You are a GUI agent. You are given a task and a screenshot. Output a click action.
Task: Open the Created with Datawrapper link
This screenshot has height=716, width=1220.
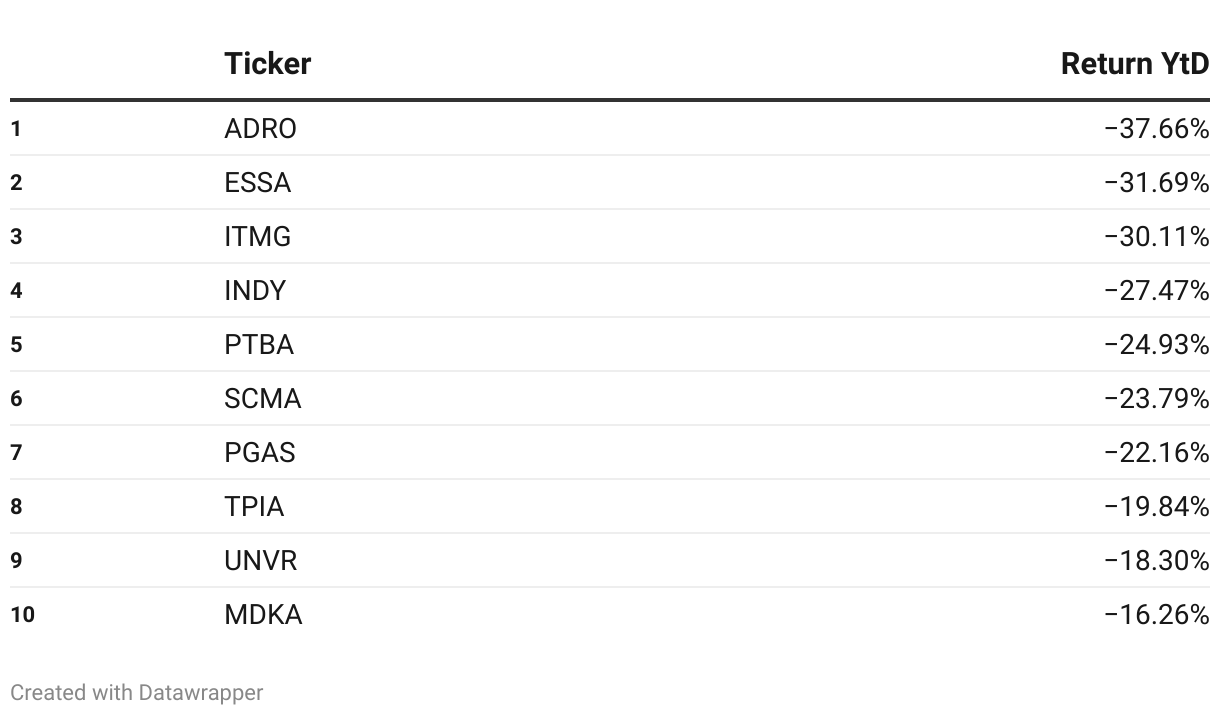click(x=137, y=692)
